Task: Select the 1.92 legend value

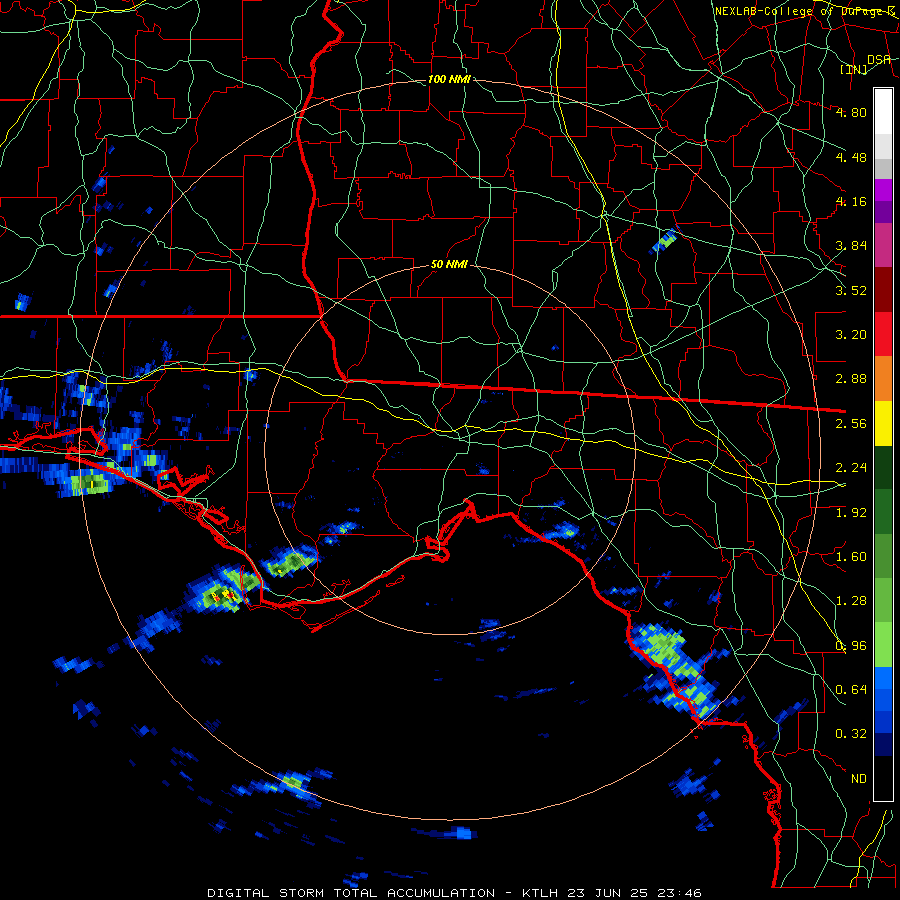Action: click(851, 513)
